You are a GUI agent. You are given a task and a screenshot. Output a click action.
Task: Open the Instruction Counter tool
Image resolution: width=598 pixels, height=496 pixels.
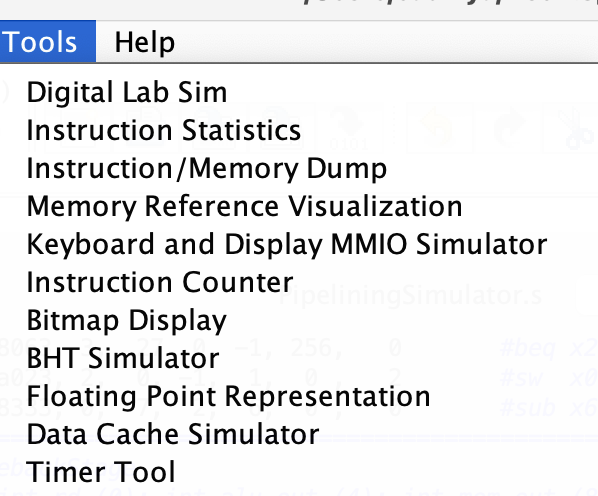tap(160, 283)
